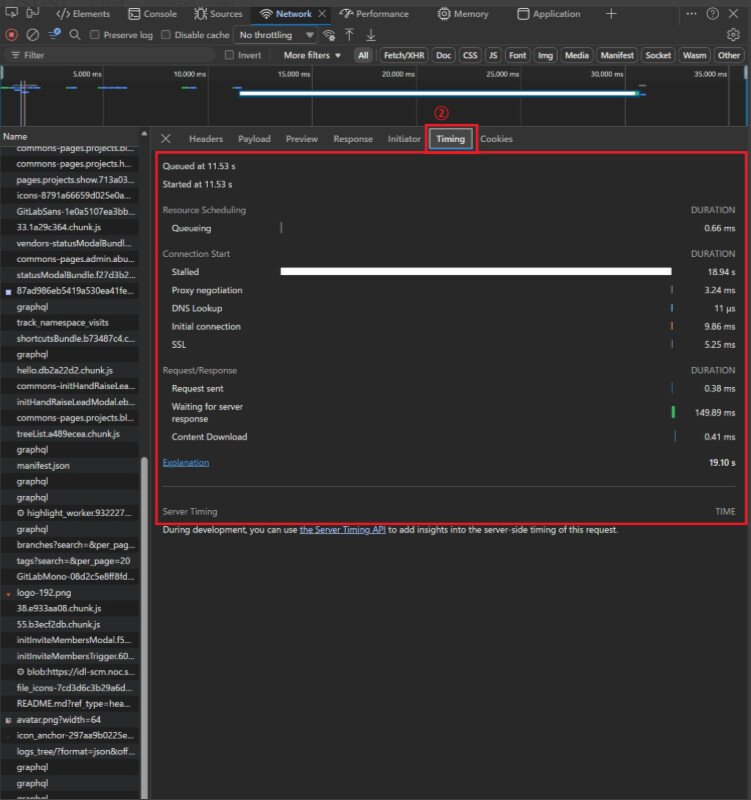Viewport: 751px width, 800px height.
Task: Click the long request bar in overview timeline
Action: [439, 93]
